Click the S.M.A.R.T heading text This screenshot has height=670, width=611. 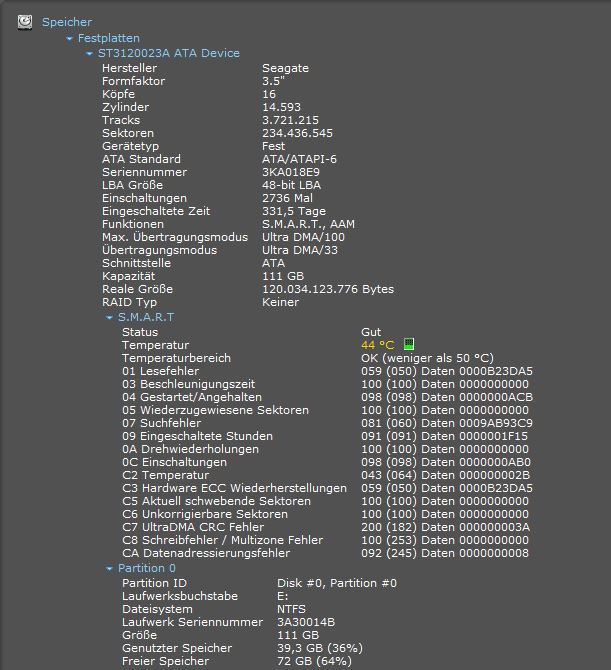[146, 317]
